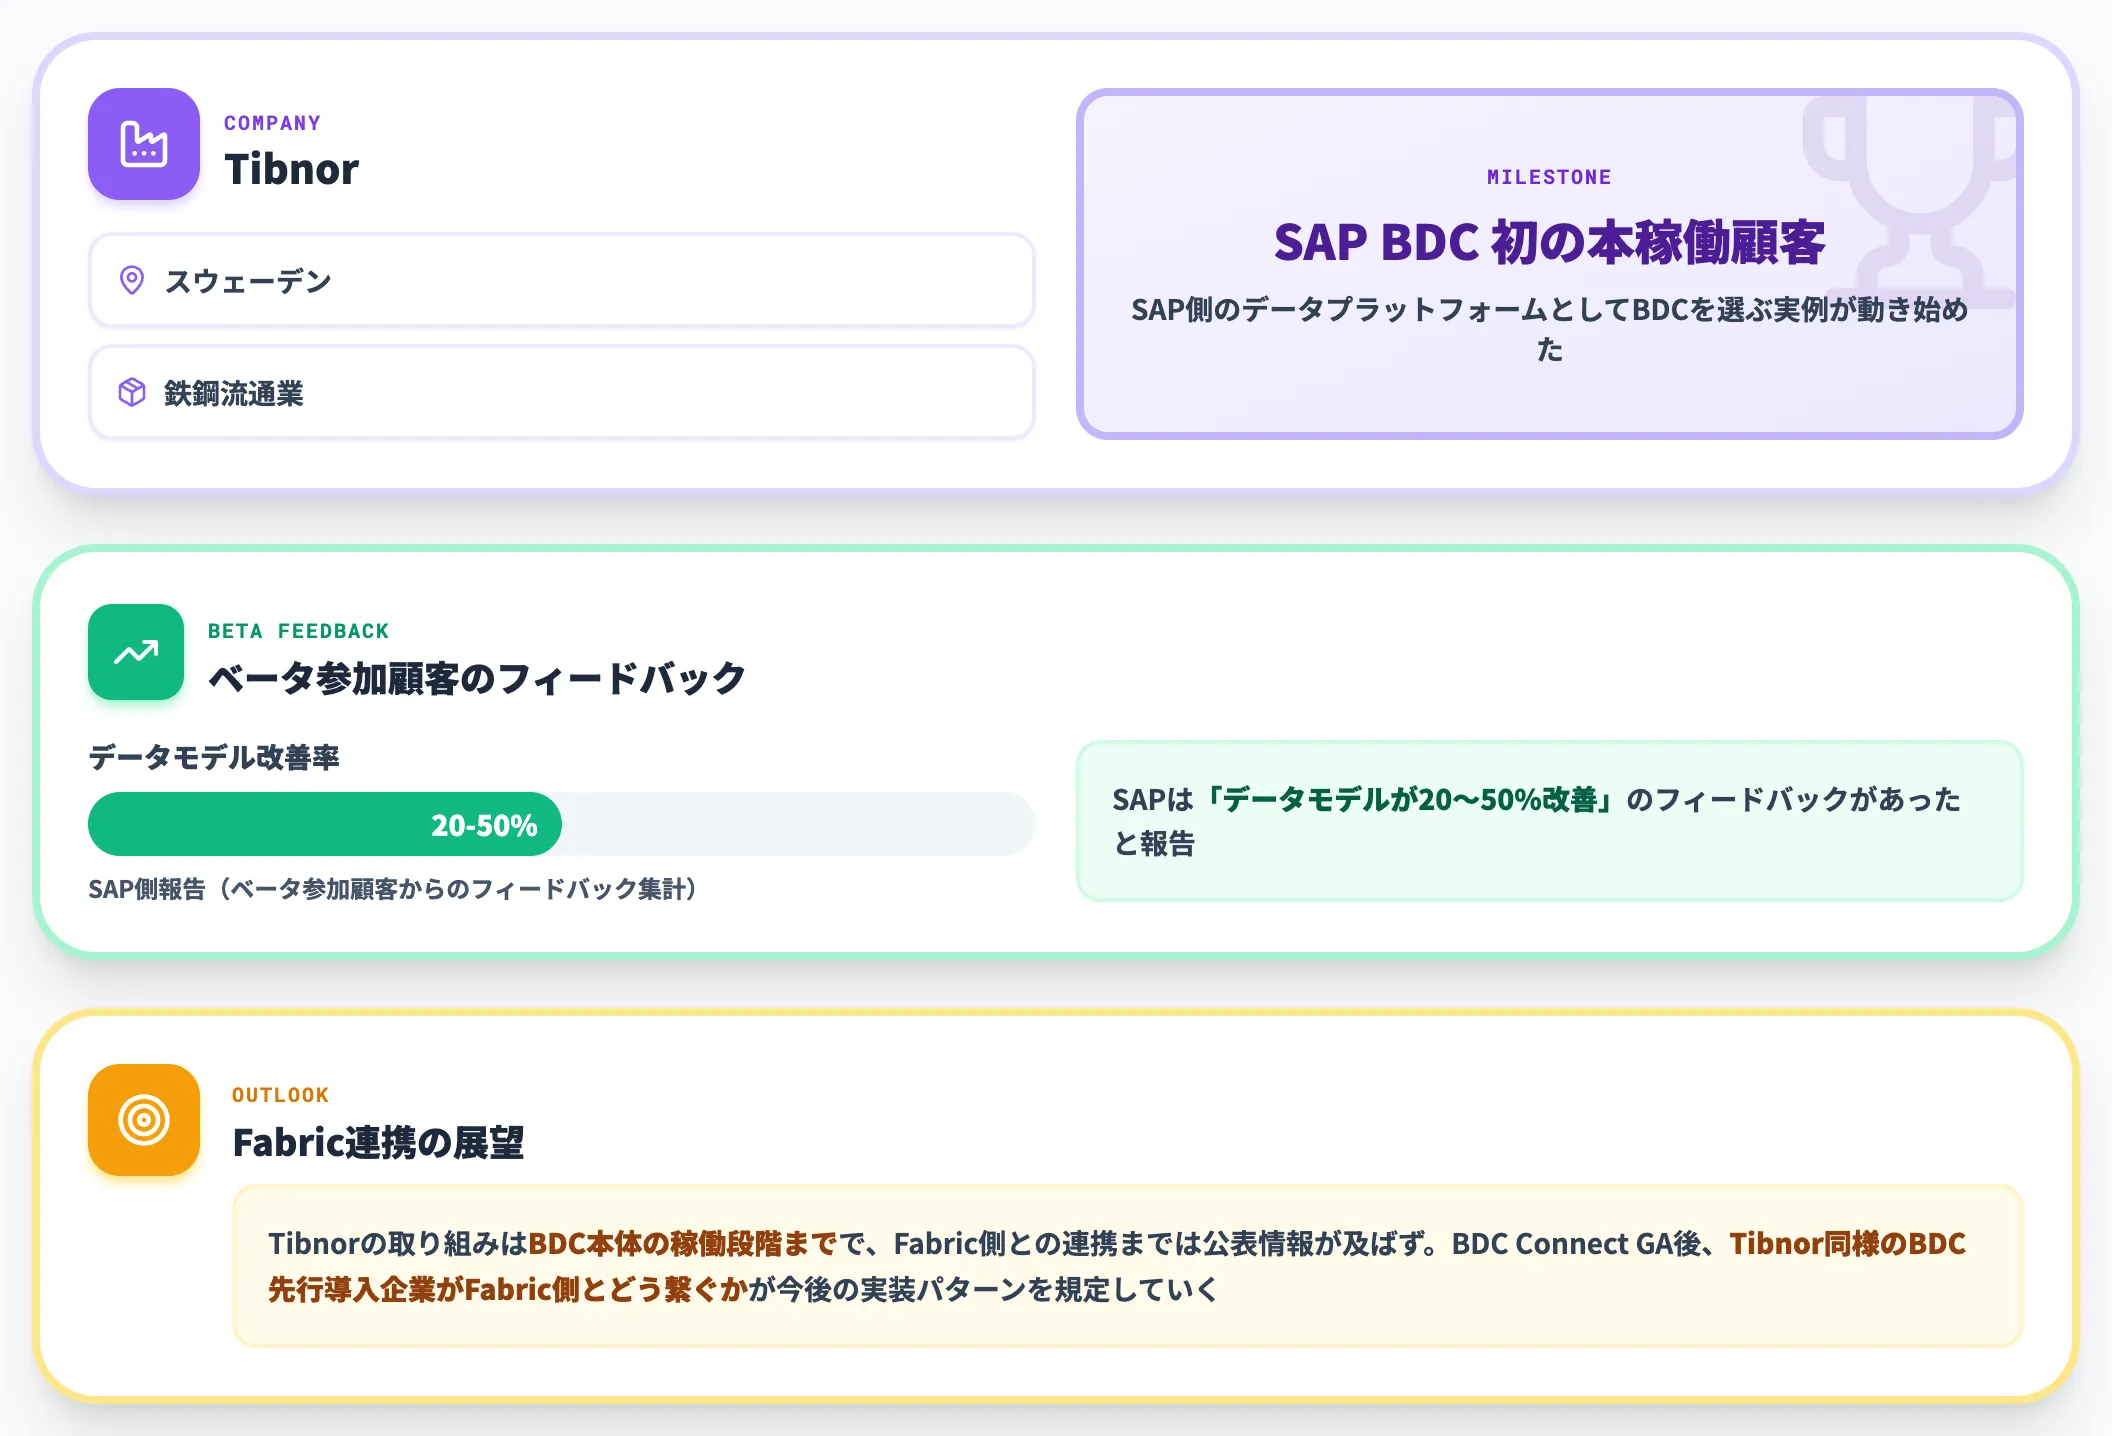
Task: Select the 鉄鋼流通業 industry field
Action: (561, 392)
